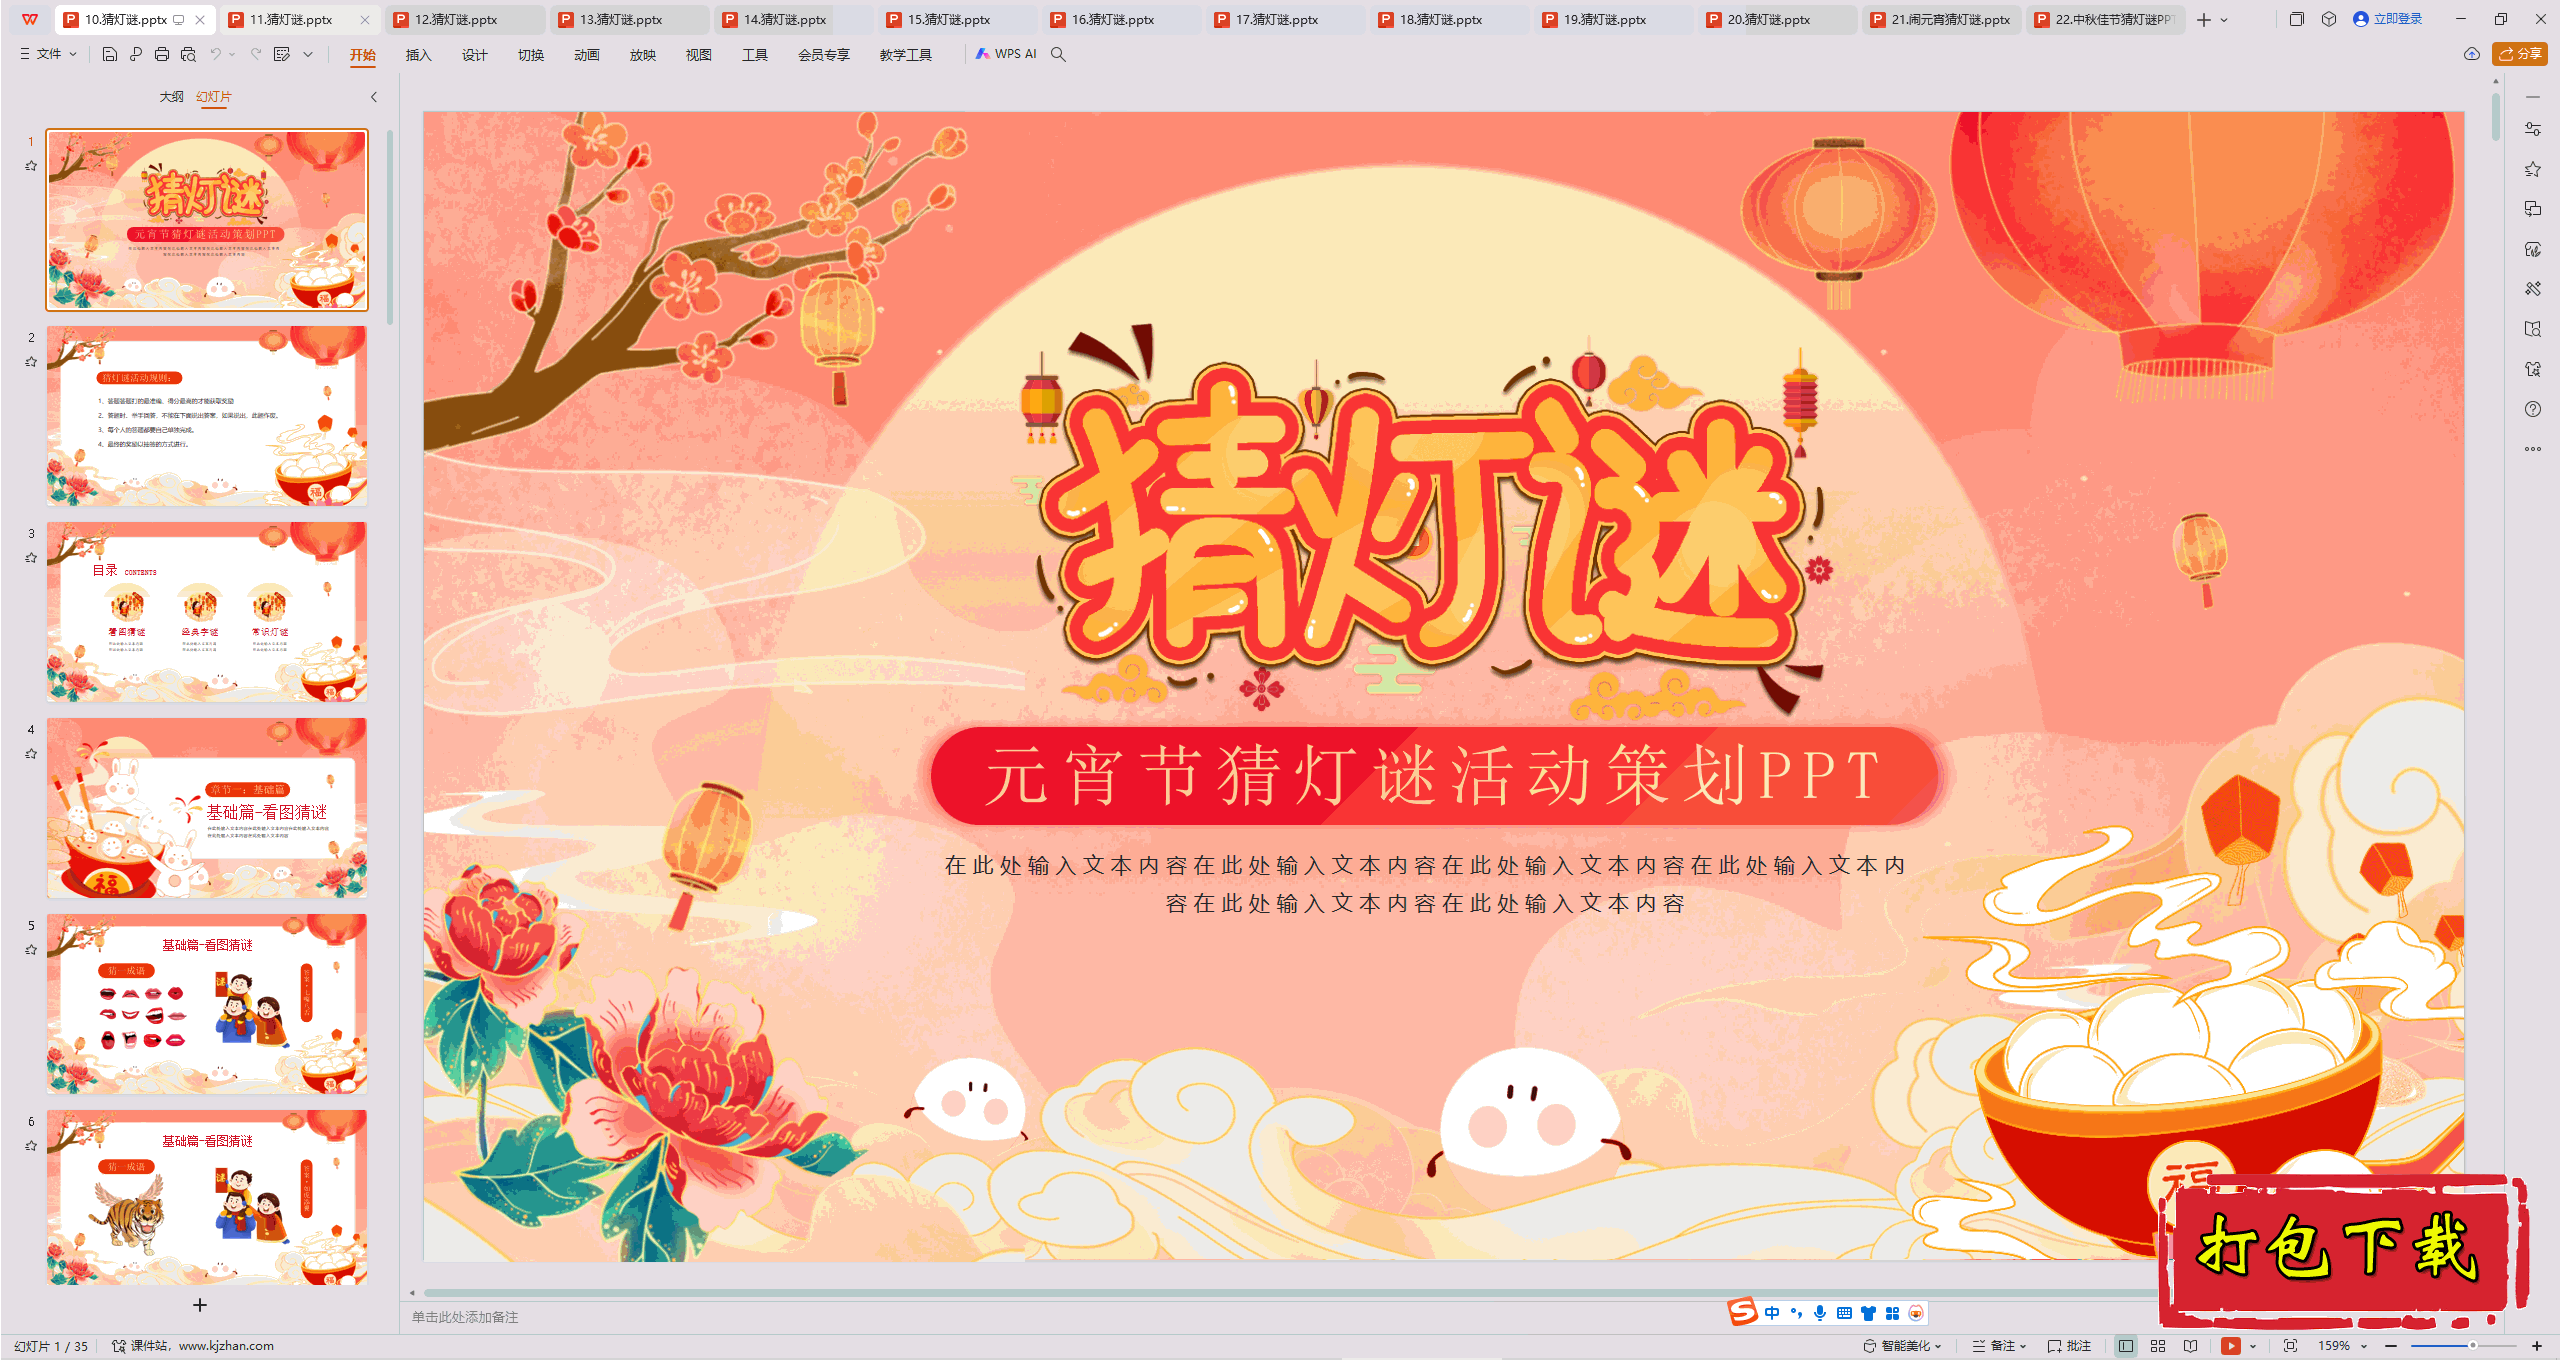
Task: Open the 设计 ribbon tab
Action: click(x=474, y=55)
